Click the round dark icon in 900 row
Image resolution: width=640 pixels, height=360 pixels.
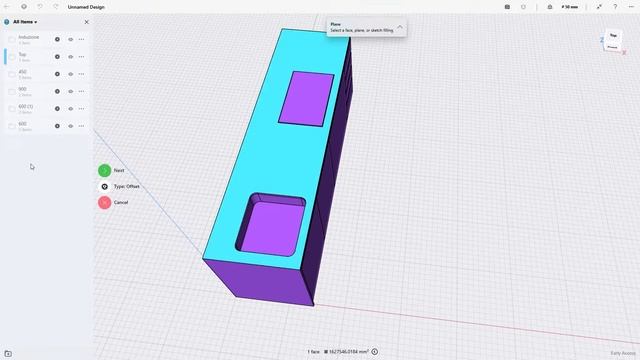pos(57,91)
